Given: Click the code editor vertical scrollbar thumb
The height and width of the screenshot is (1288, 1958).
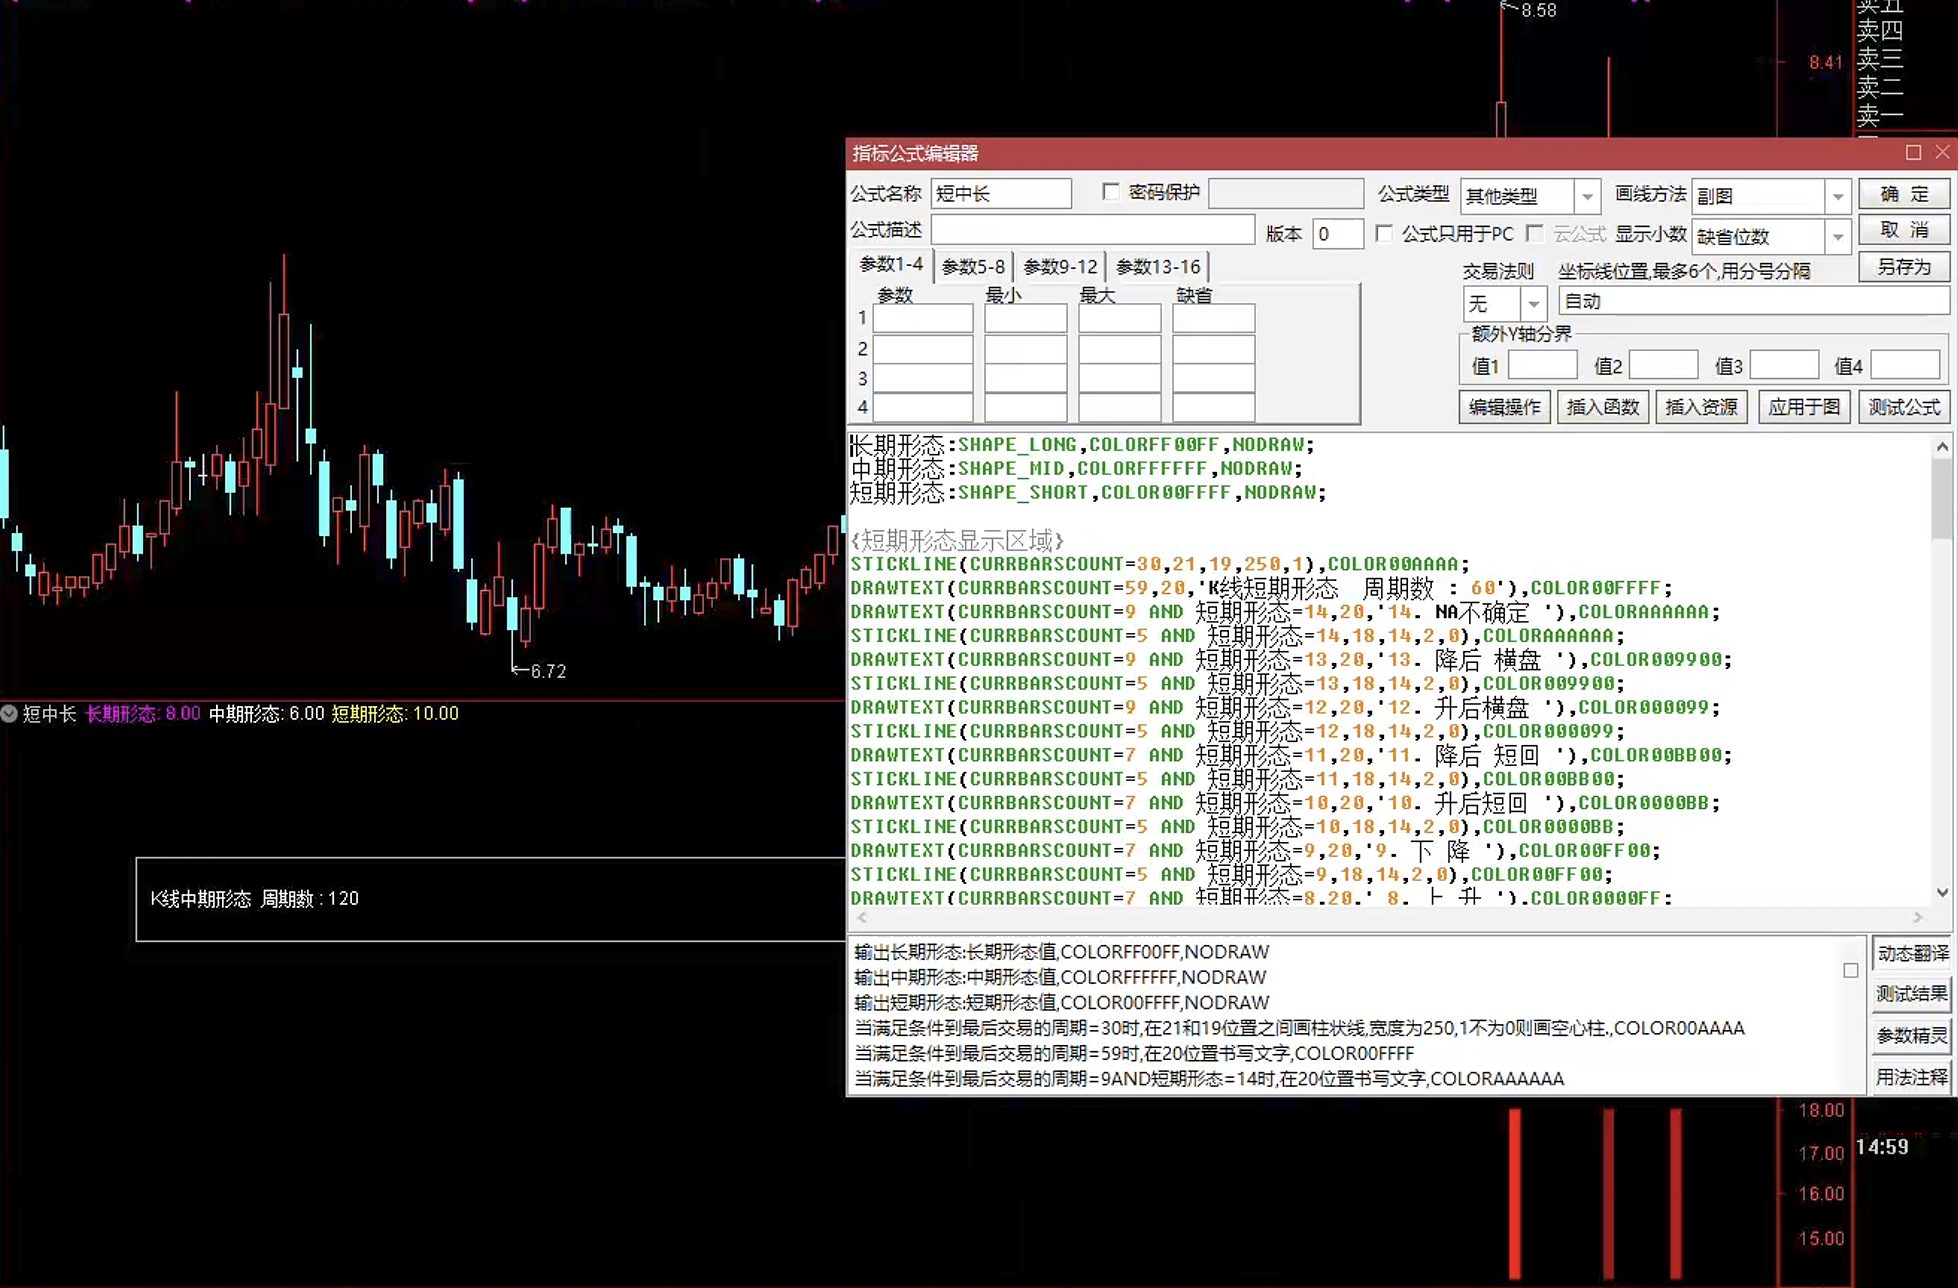Looking at the screenshot, I should 1942,497.
